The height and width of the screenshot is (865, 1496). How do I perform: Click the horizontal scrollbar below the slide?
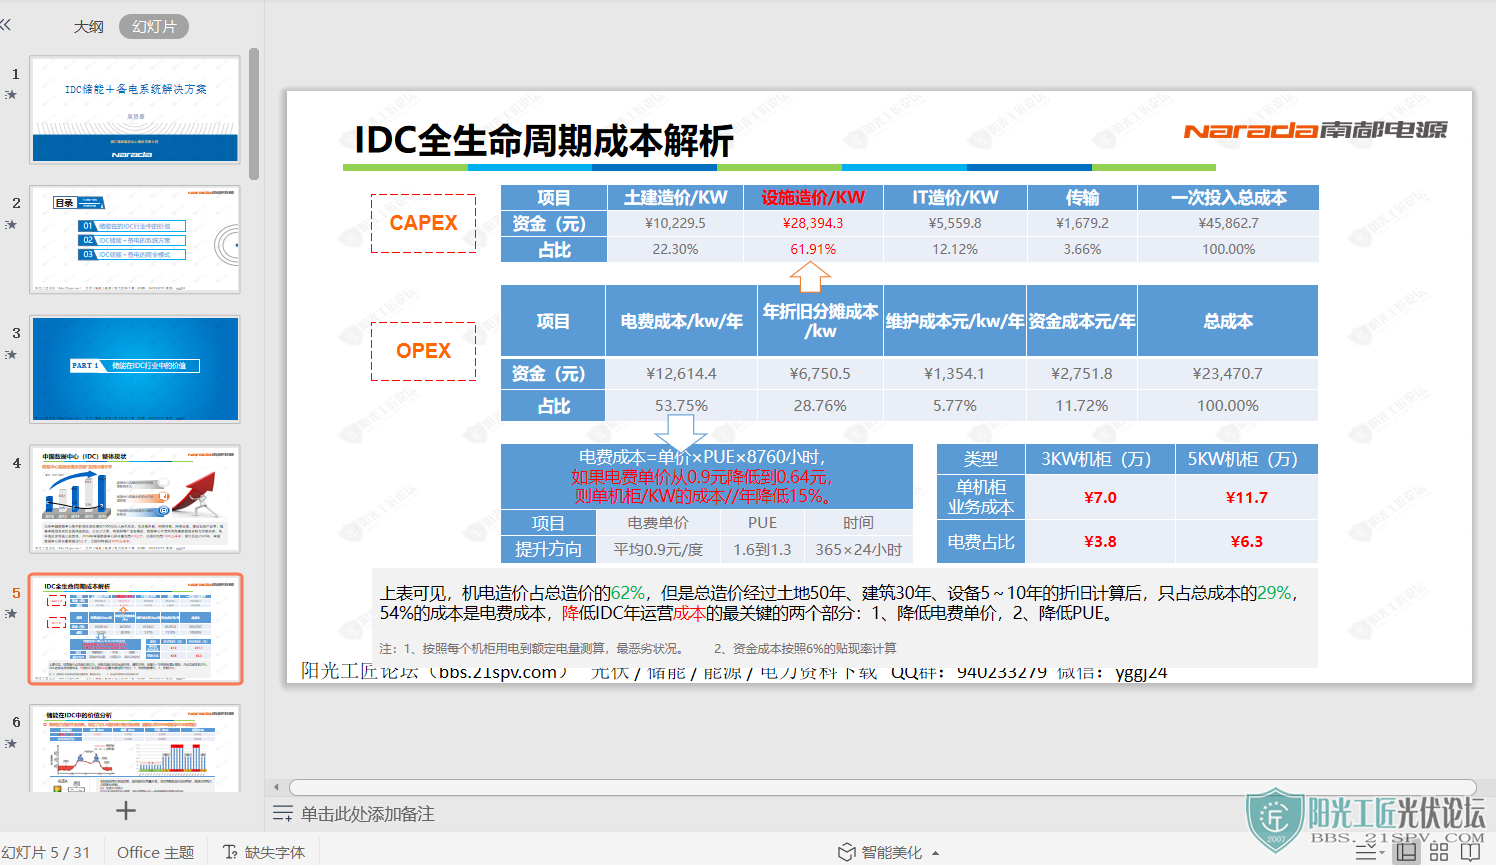[x=882, y=787]
